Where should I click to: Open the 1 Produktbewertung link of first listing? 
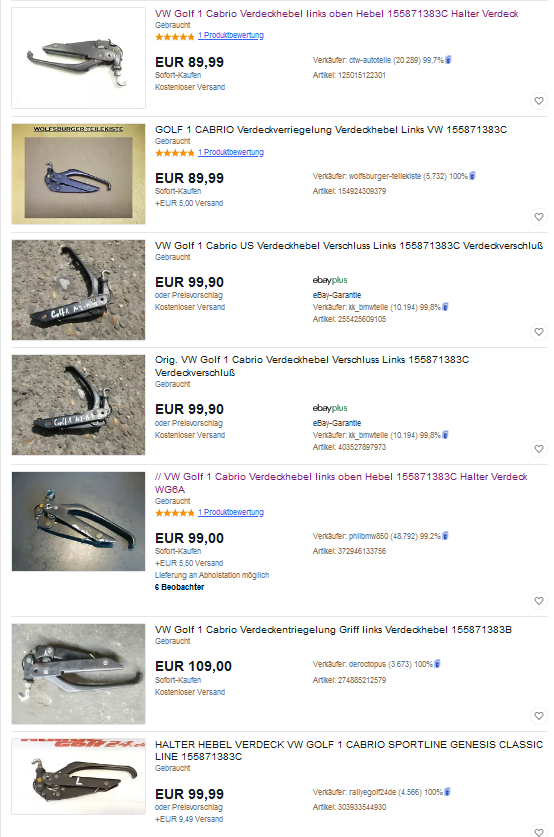231,35
